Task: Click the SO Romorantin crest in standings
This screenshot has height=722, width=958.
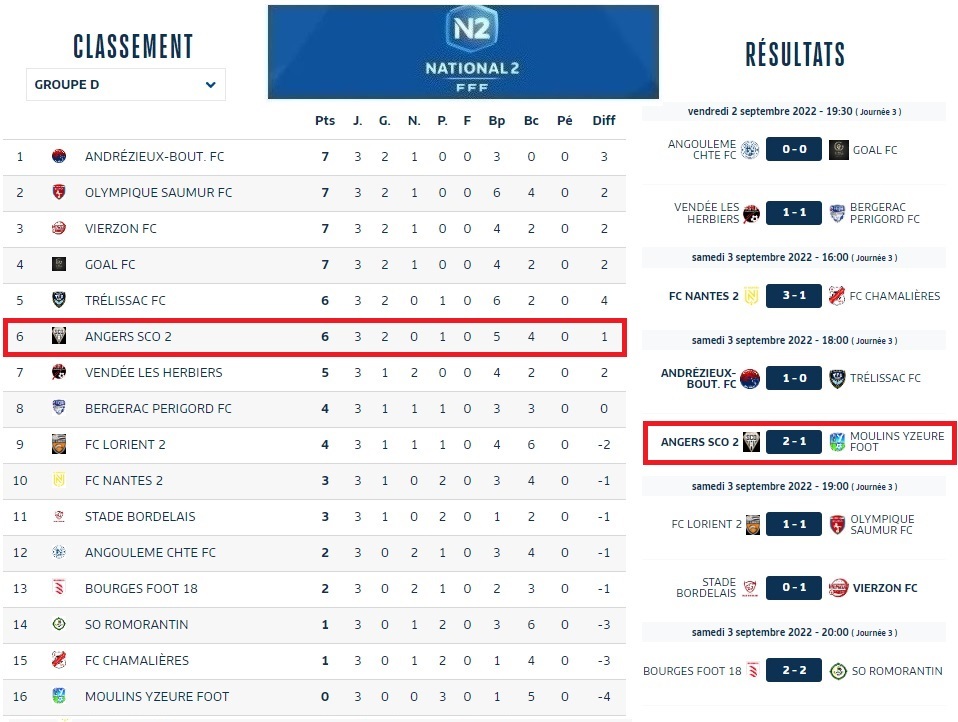Action: [x=59, y=625]
